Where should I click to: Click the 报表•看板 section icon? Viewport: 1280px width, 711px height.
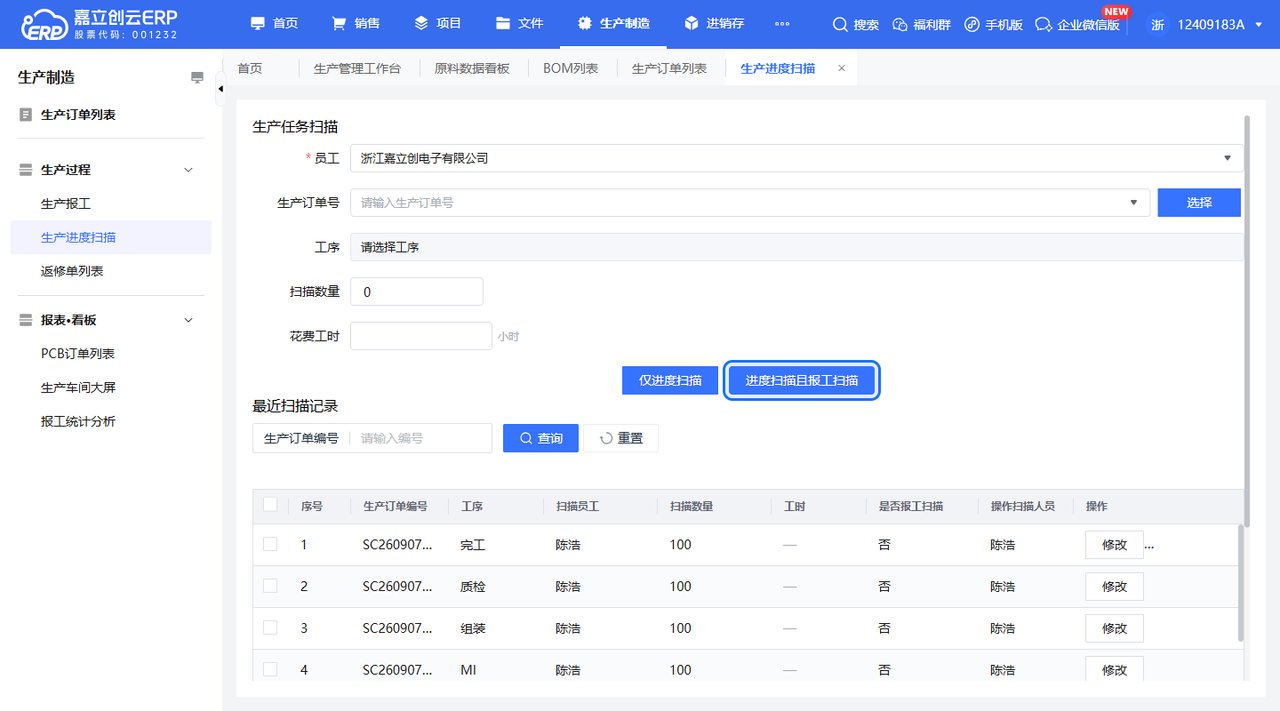click(x=26, y=320)
